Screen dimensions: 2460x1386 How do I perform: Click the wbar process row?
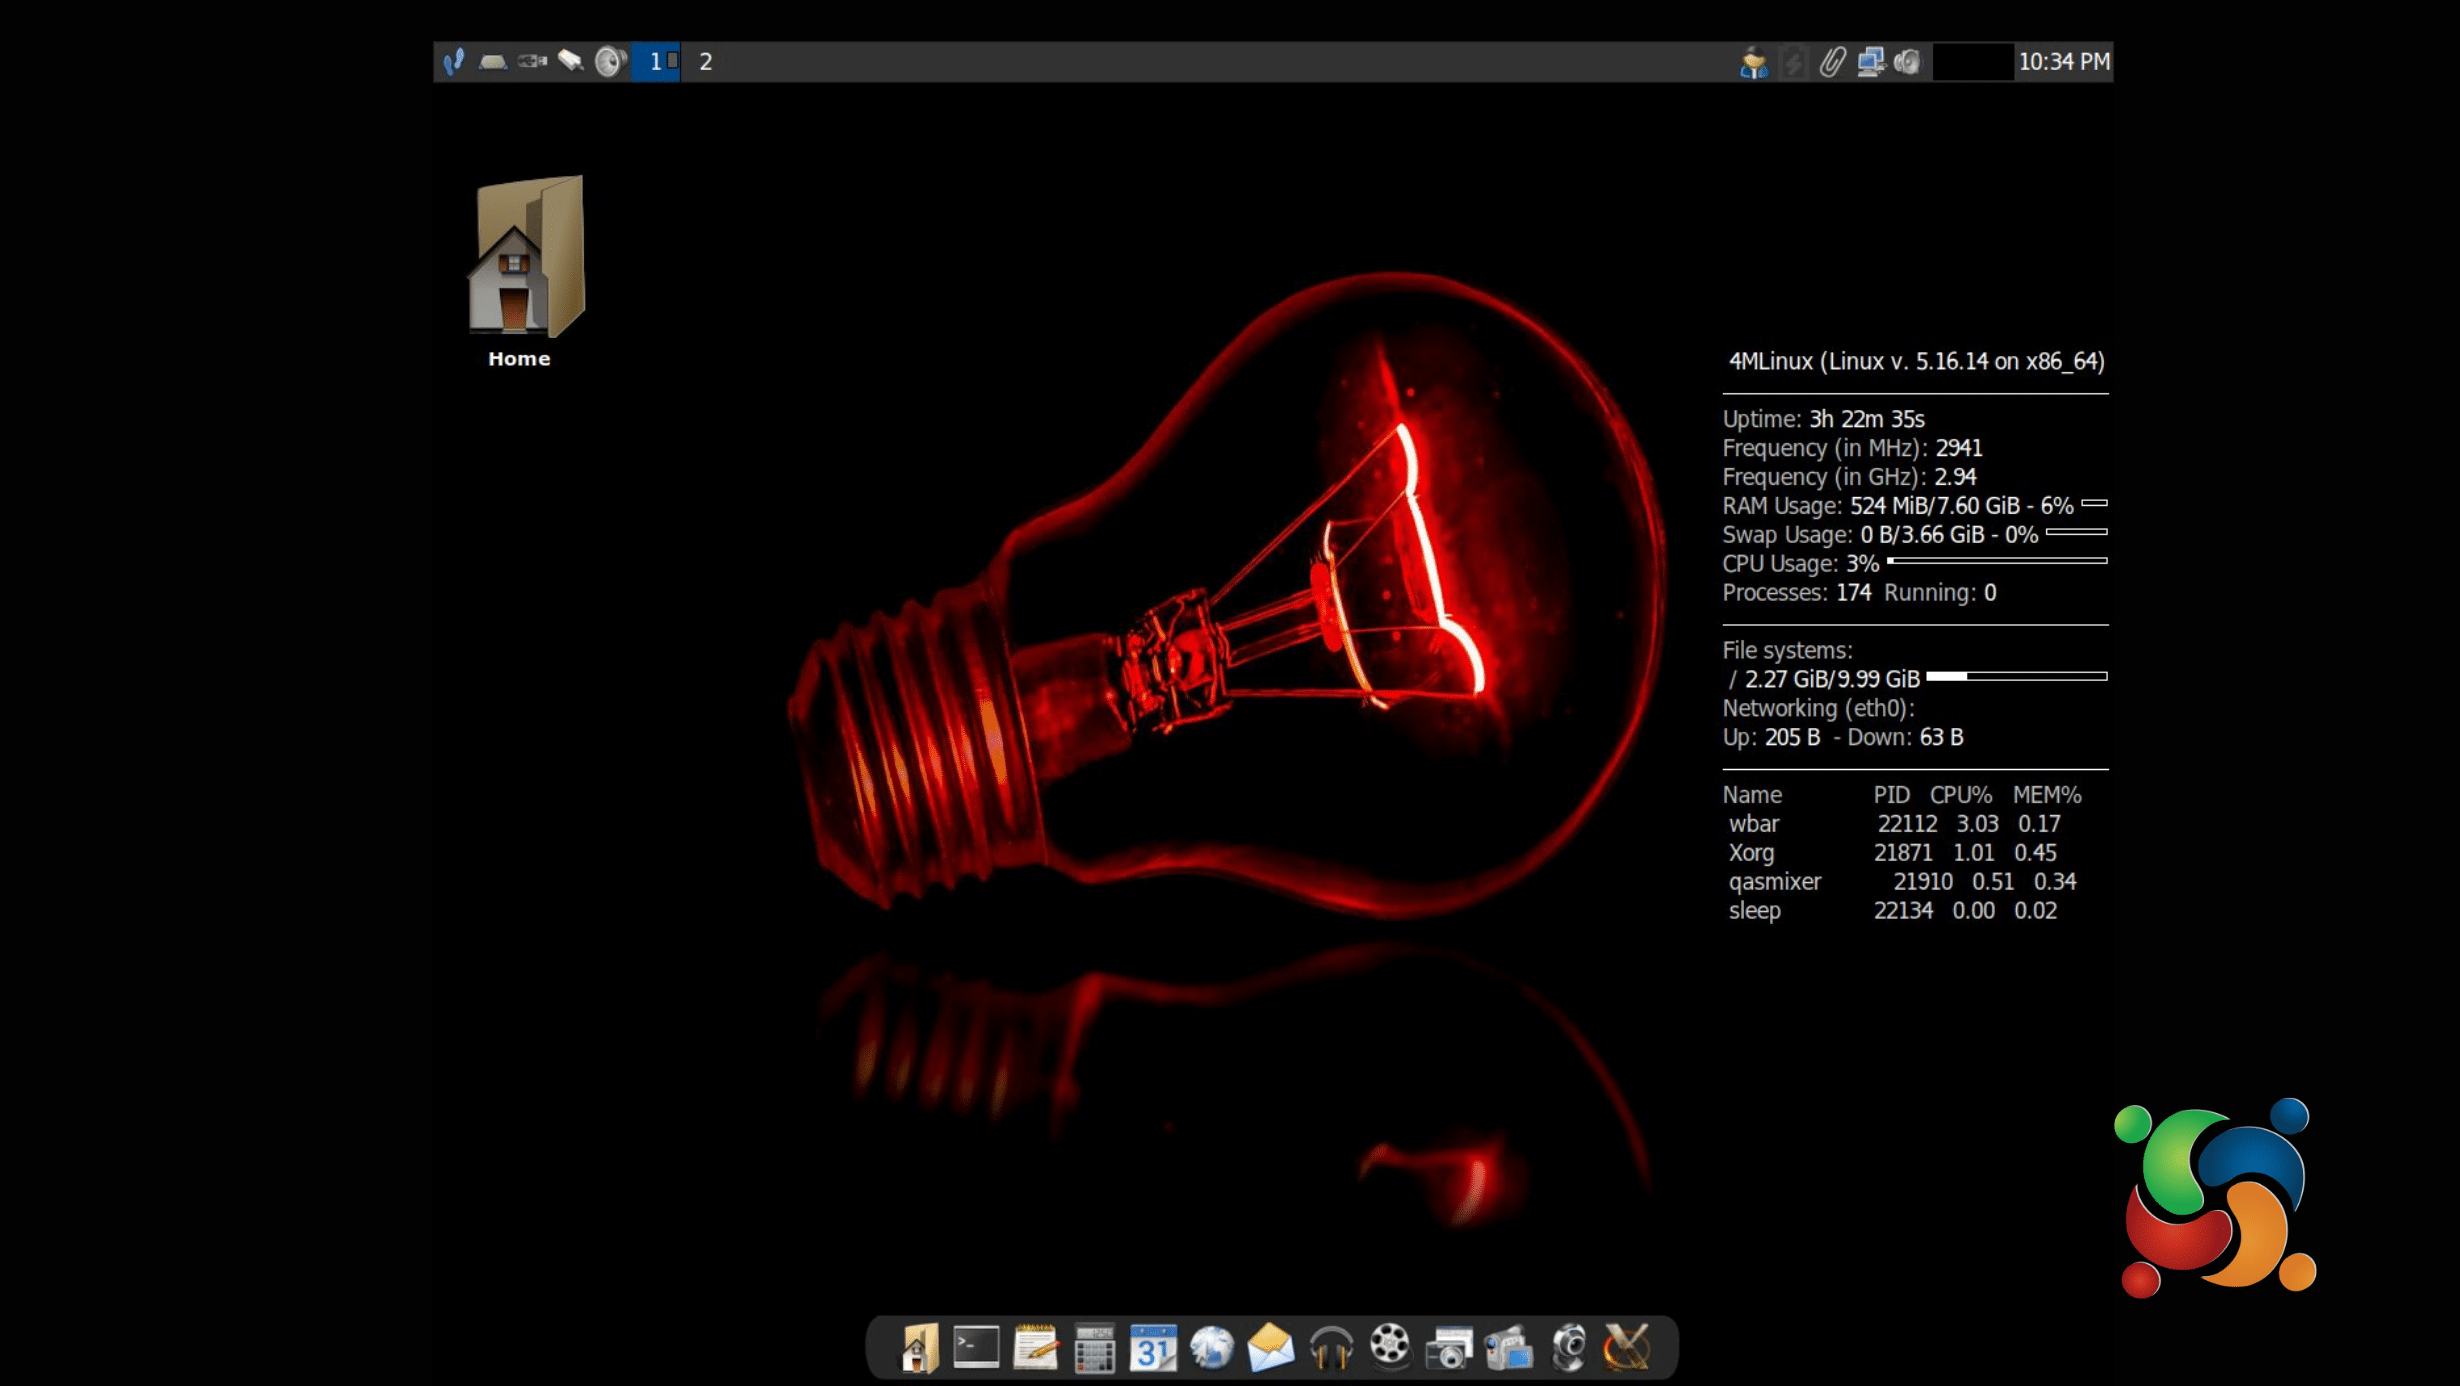click(x=1894, y=824)
